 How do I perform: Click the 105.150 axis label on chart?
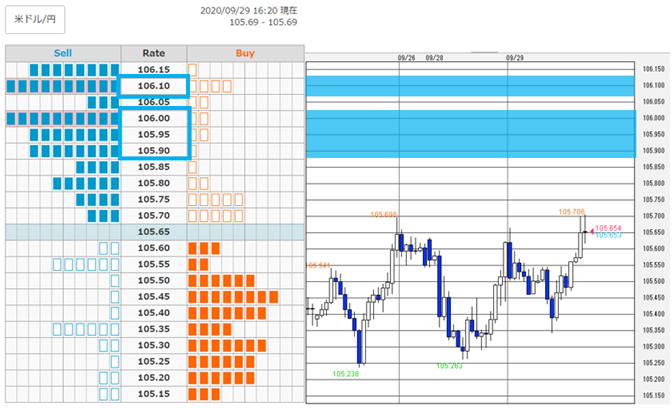(x=654, y=395)
